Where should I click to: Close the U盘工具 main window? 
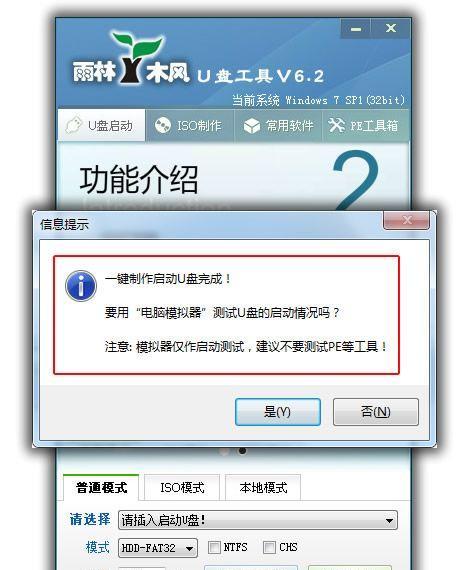tap(391, 29)
